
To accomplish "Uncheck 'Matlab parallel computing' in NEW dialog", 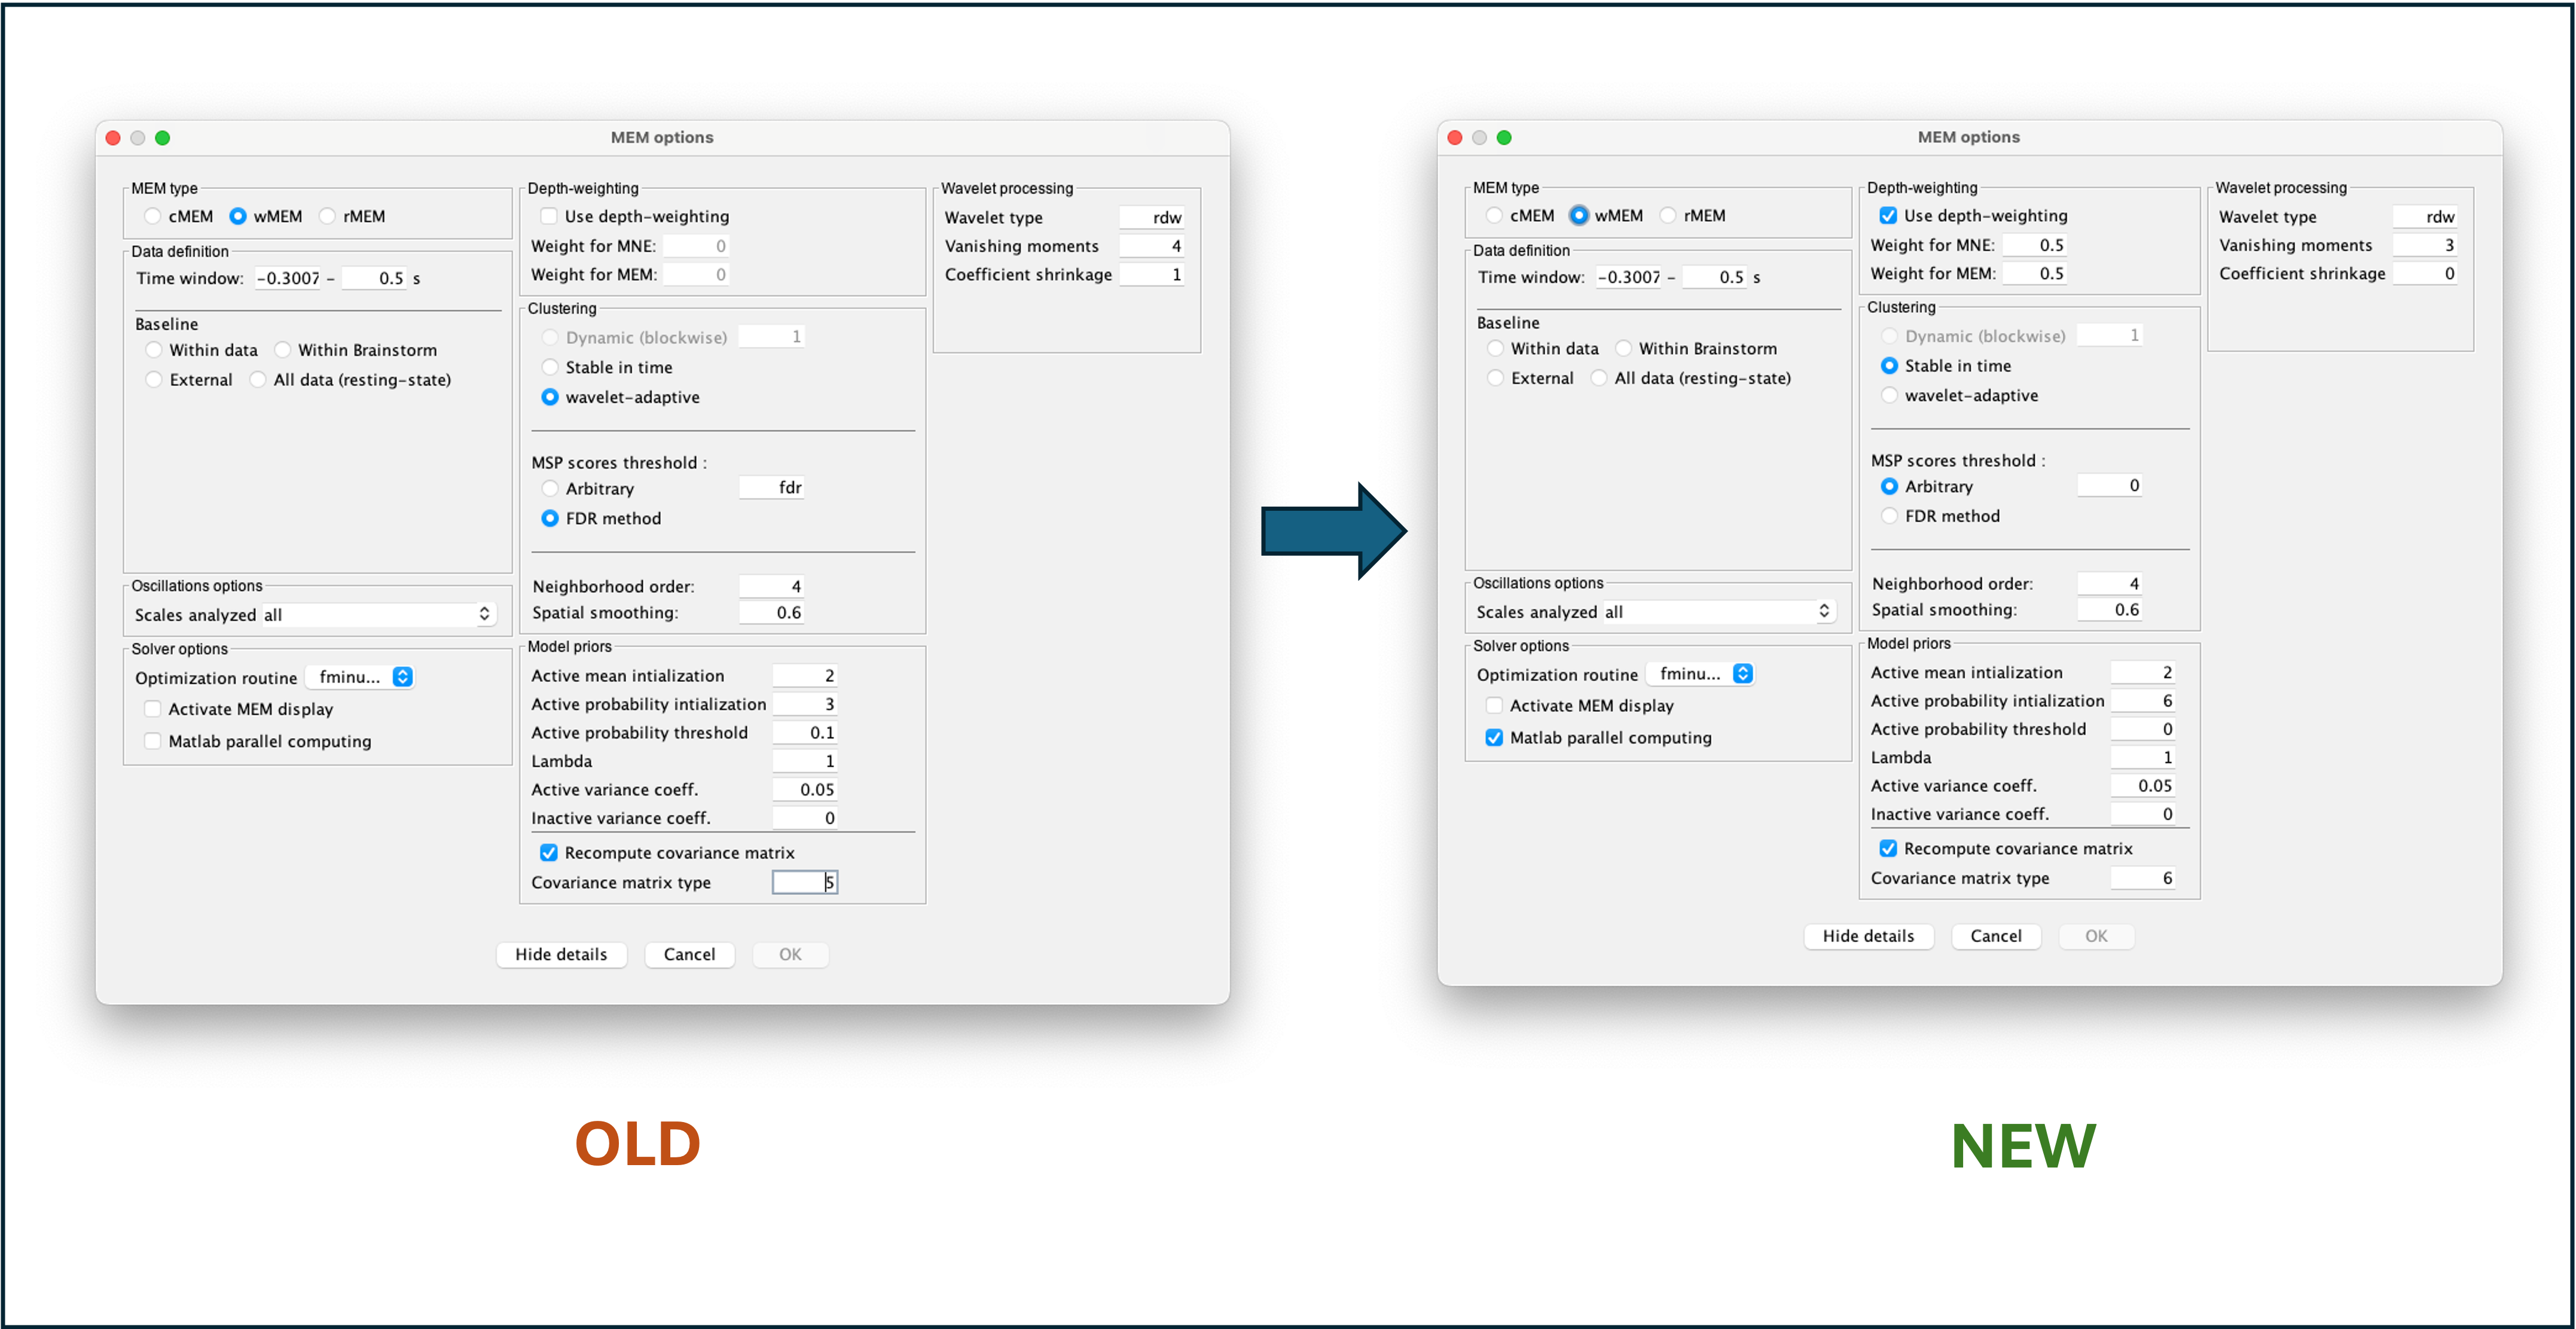I will (x=1494, y=737).
